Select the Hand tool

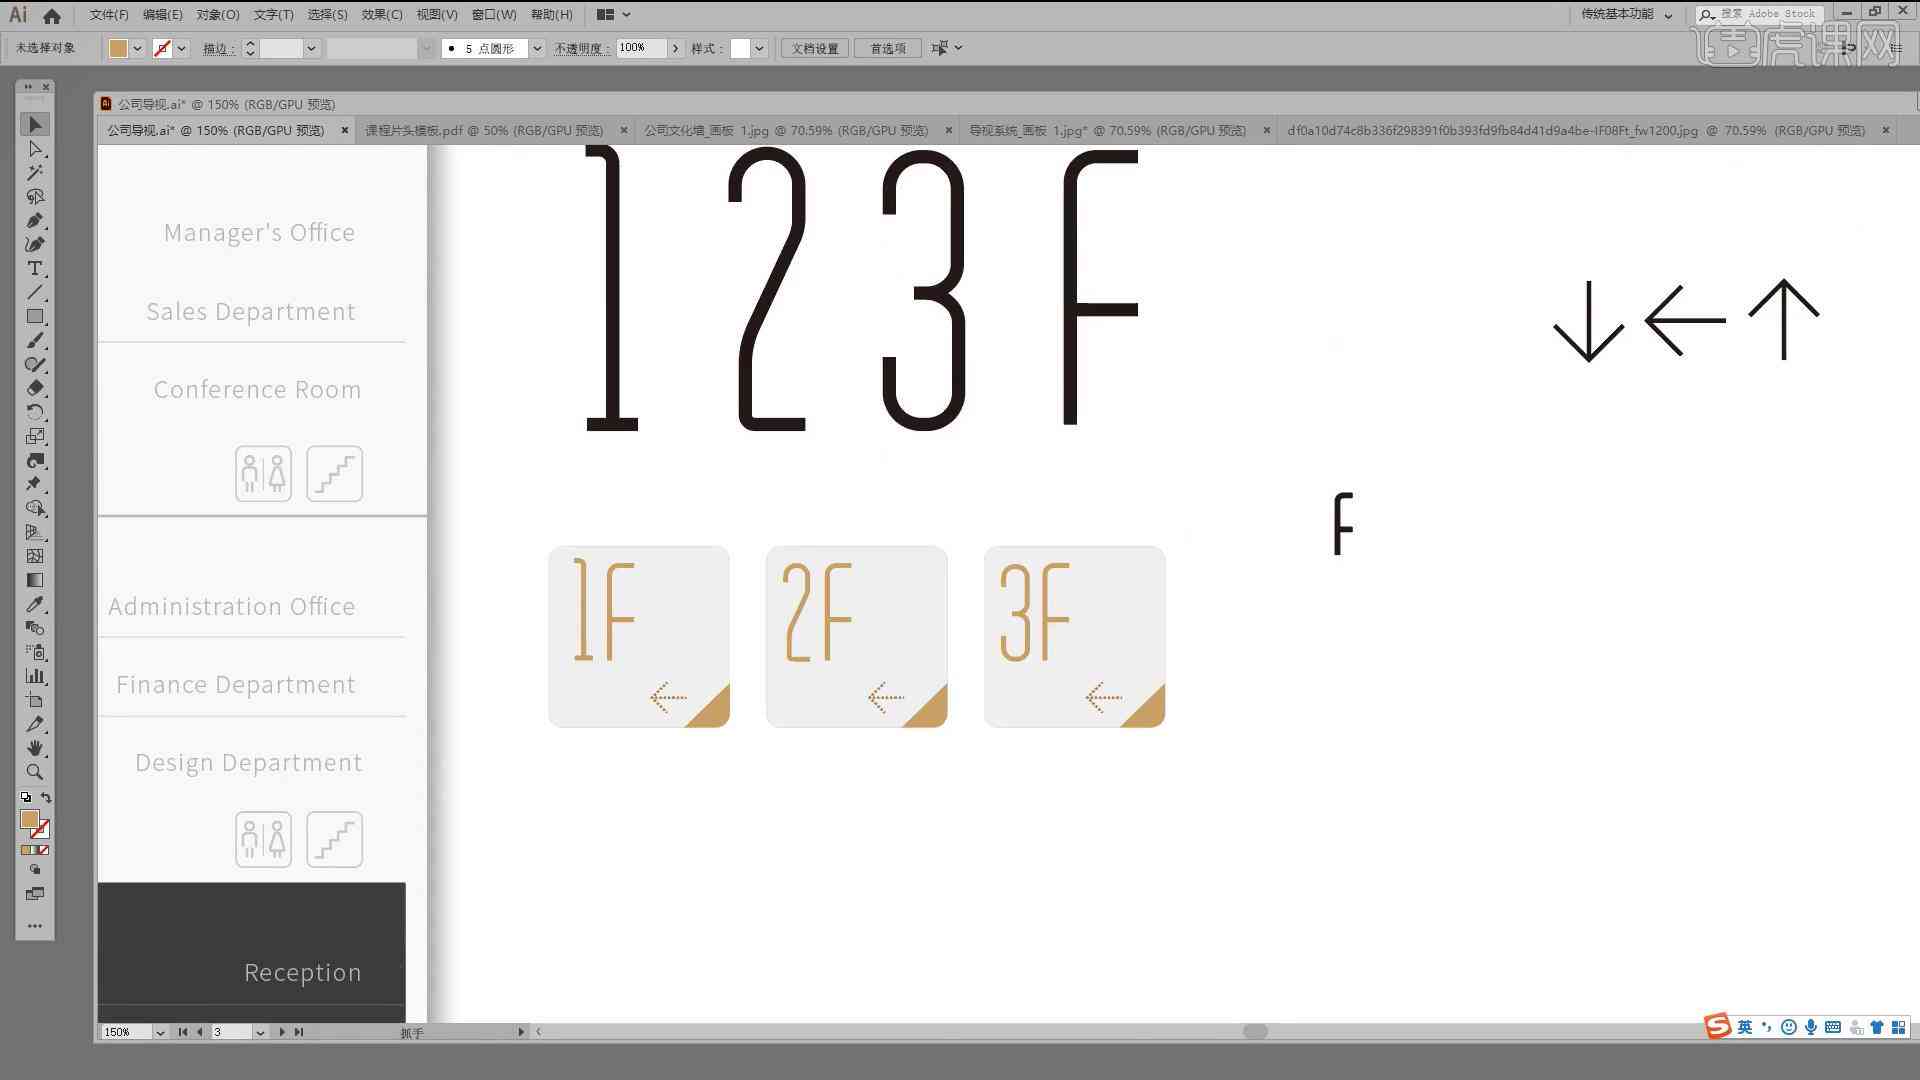pyautogui.click(x=35, y=749)
